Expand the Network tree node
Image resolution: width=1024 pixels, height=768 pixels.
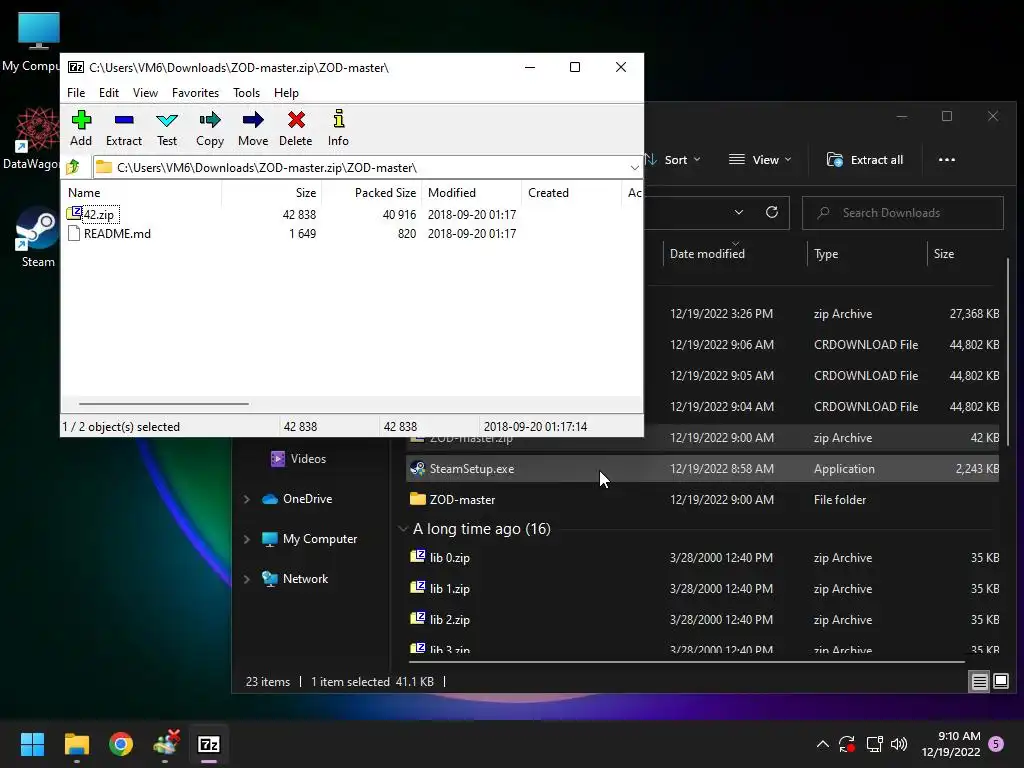click(x=247, y=579)
